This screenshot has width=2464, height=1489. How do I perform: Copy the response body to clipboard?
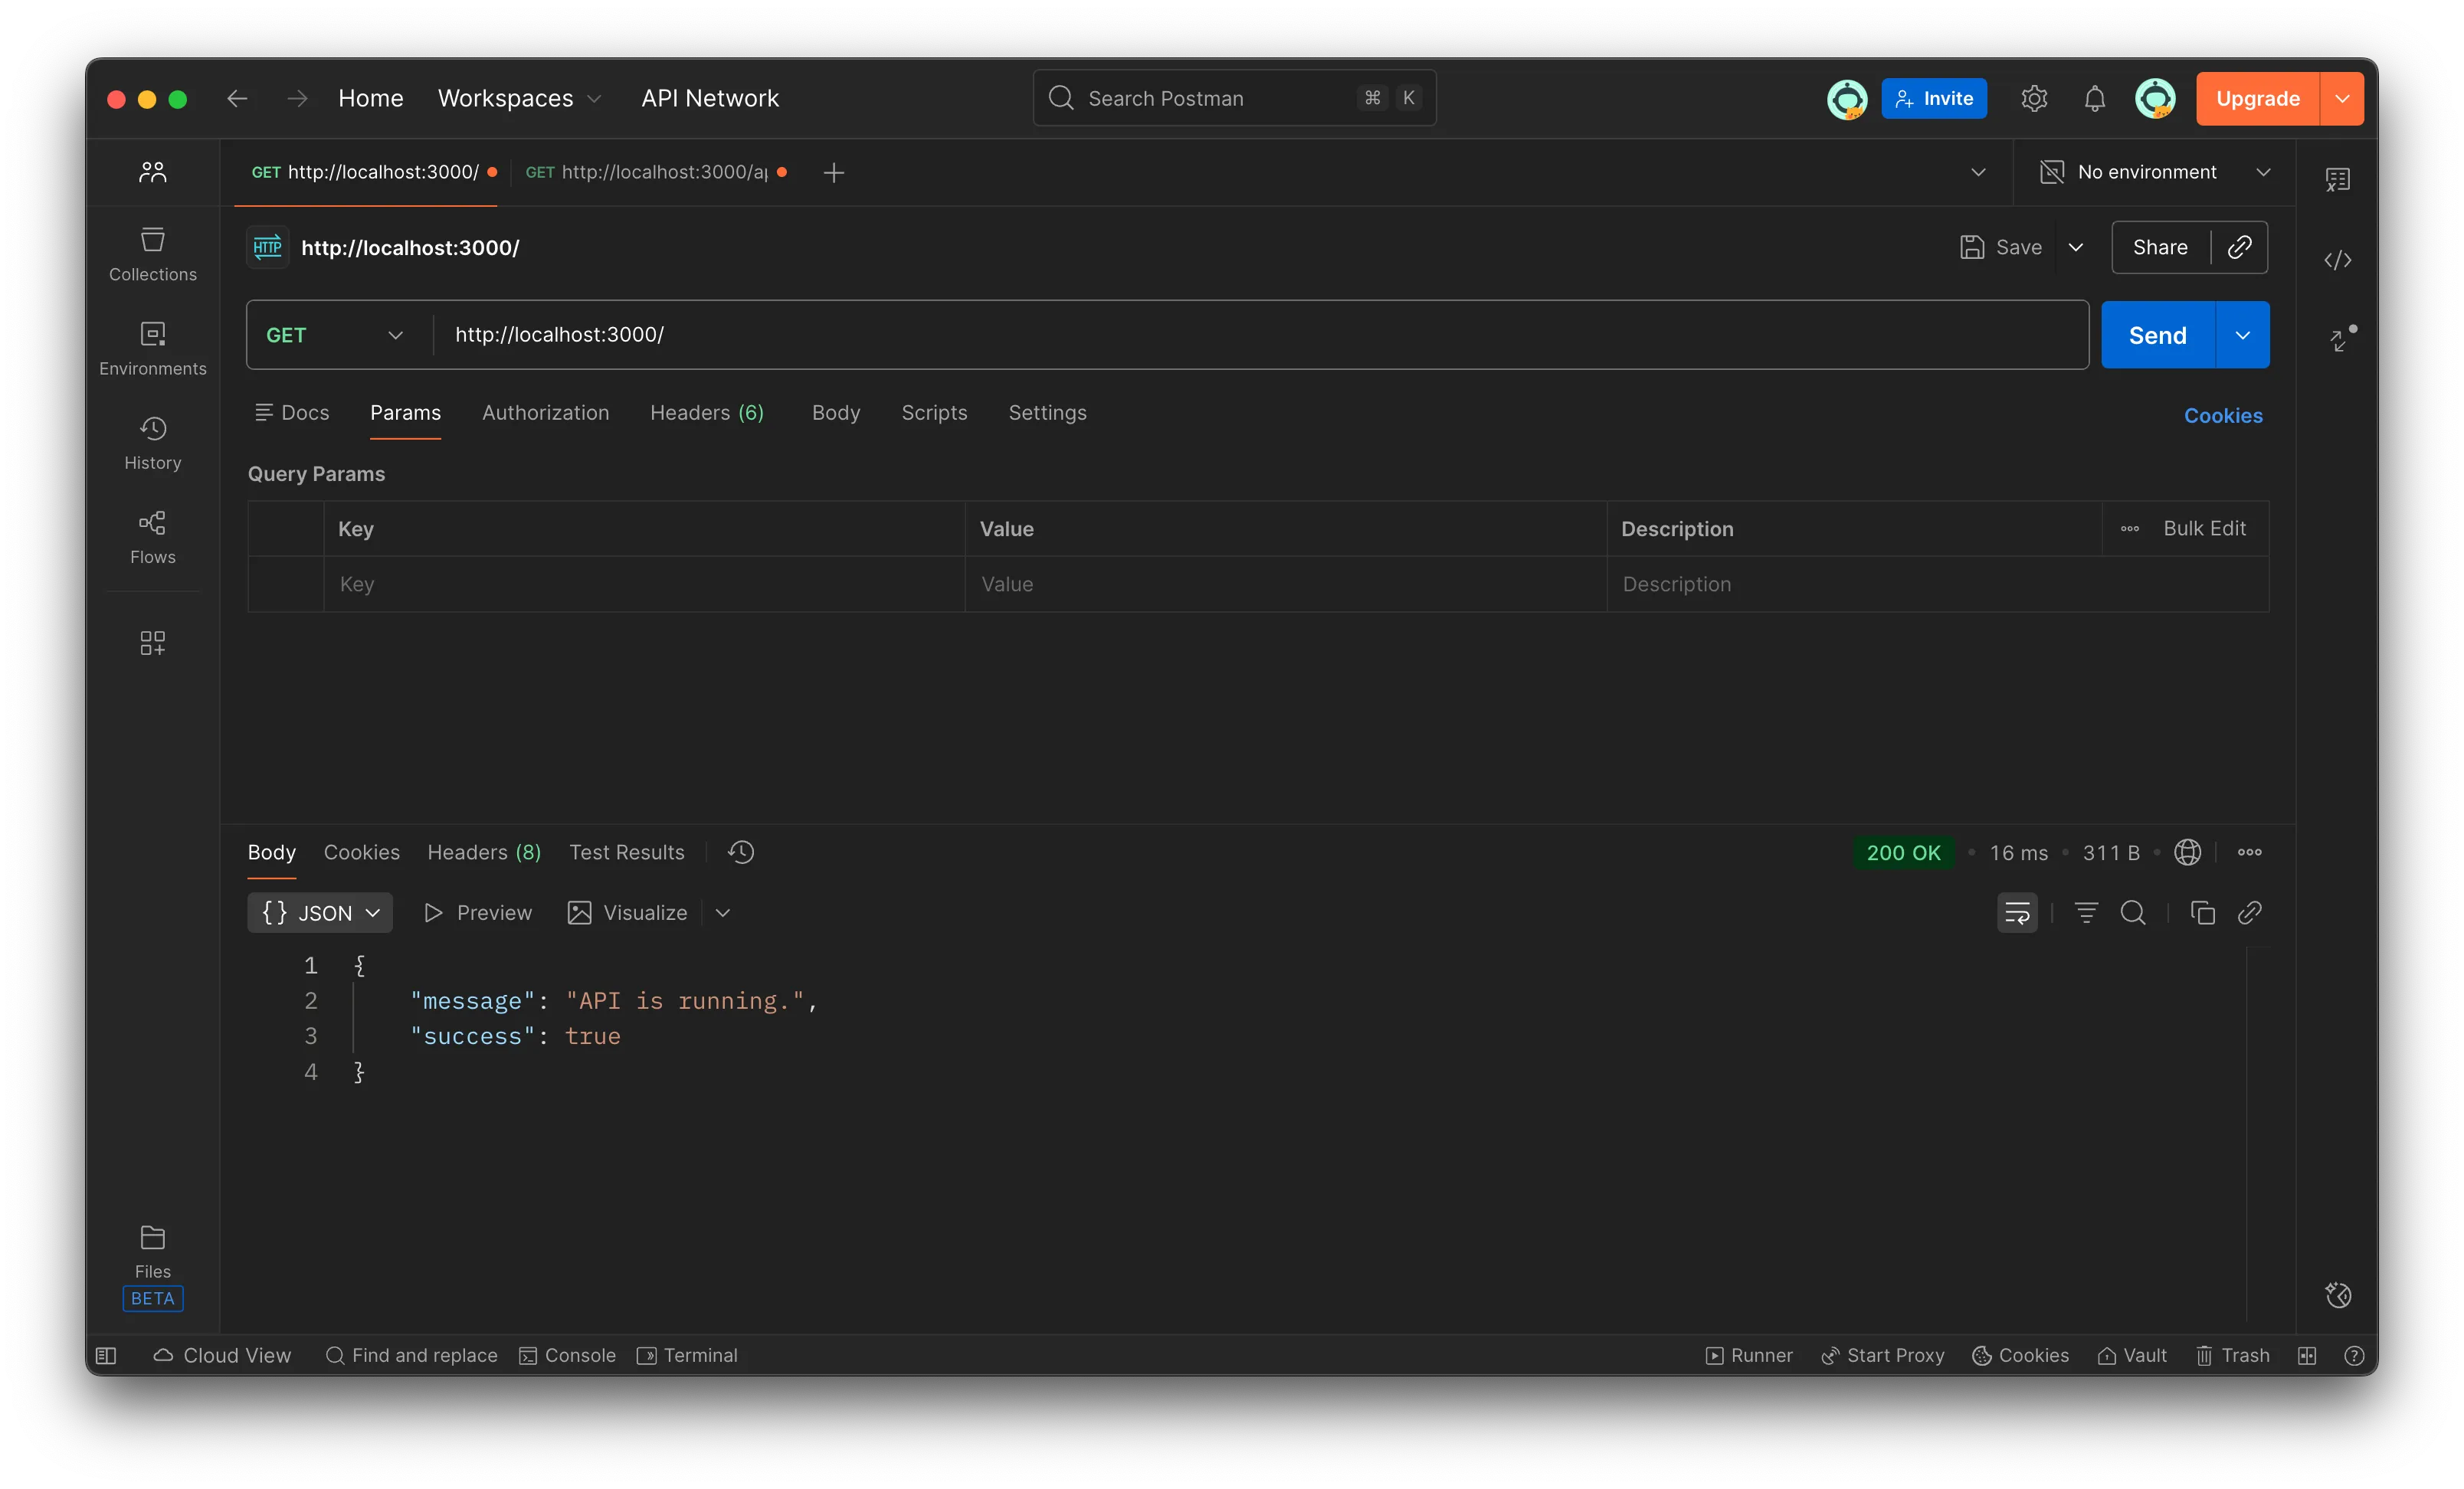click(2202, 912)
